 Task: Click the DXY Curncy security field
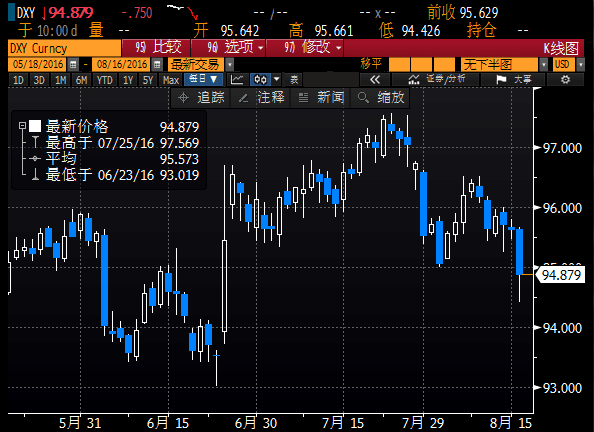click(x=64, y=48)
